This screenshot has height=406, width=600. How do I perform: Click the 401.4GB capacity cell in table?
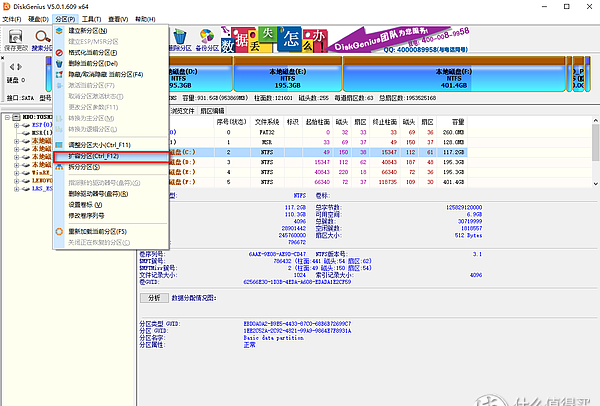tap(454, 182)
